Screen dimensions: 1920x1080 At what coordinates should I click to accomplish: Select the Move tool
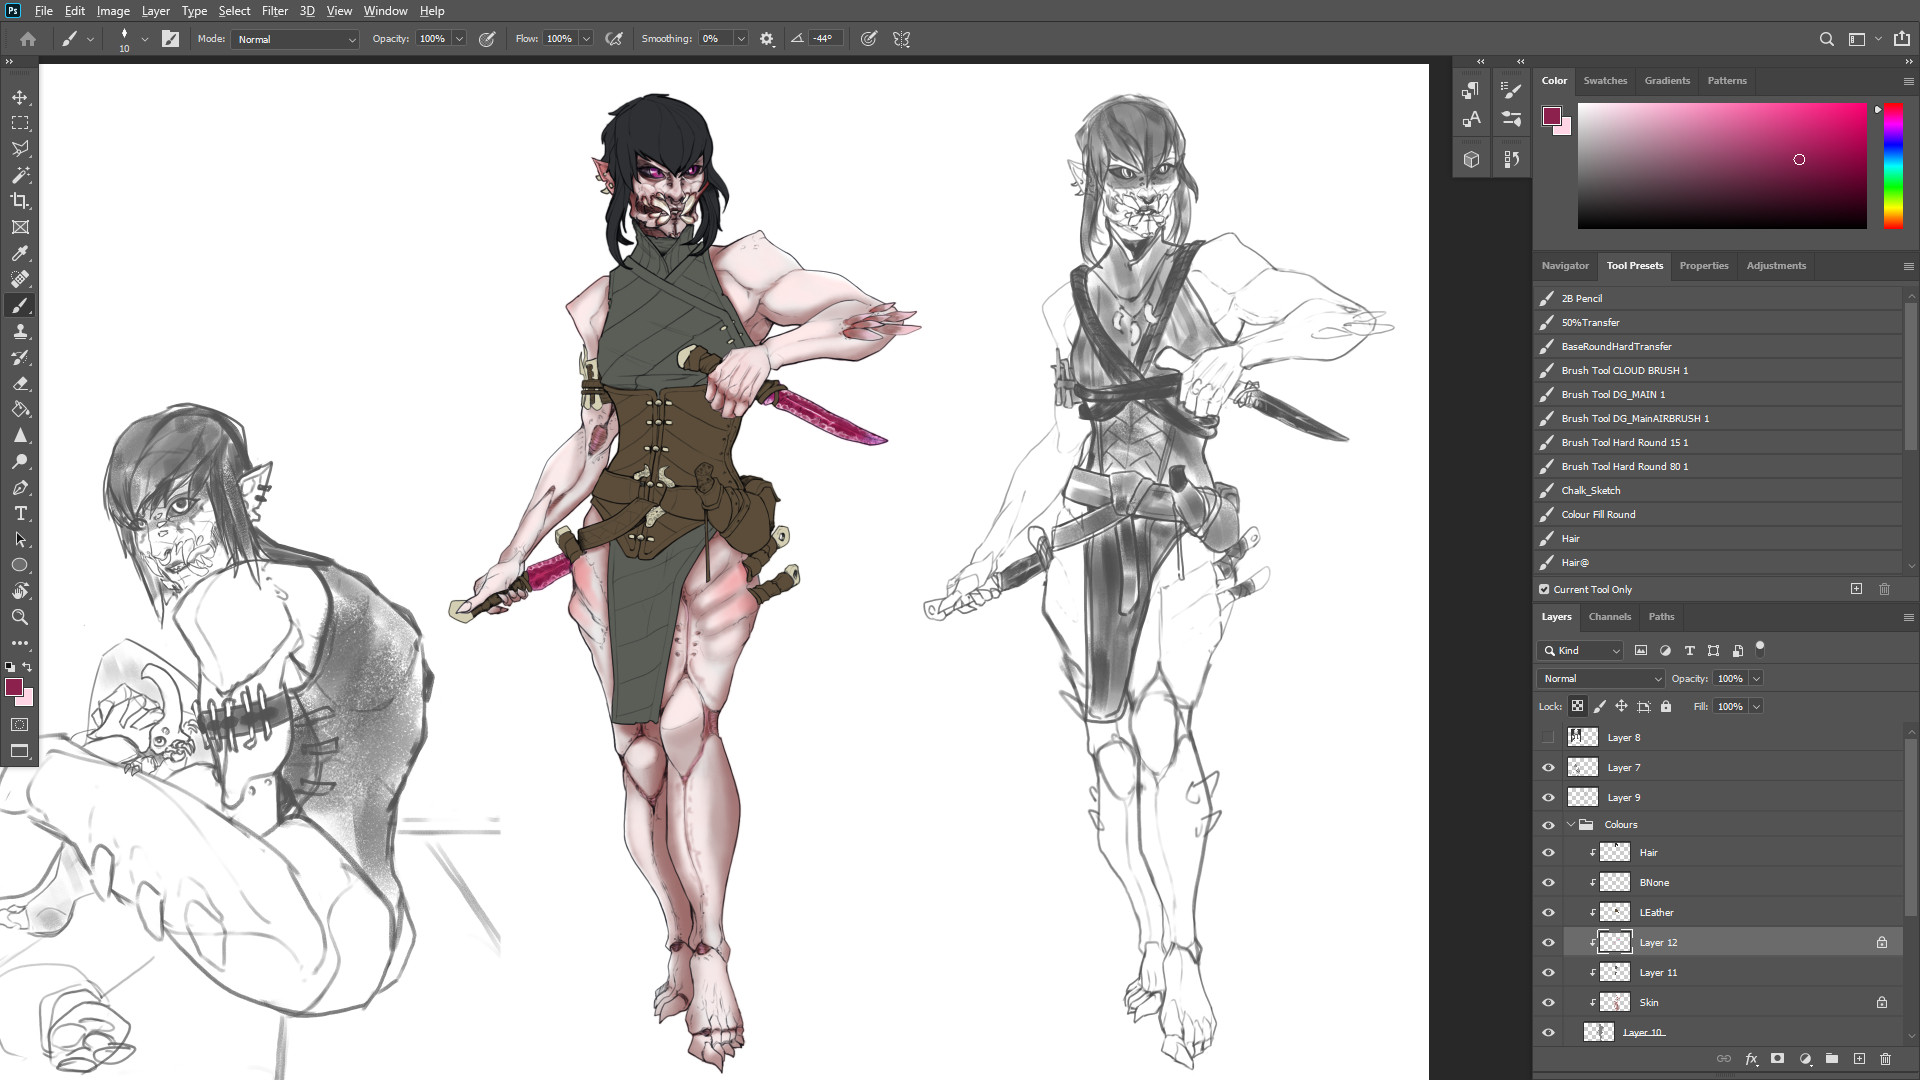20,97
